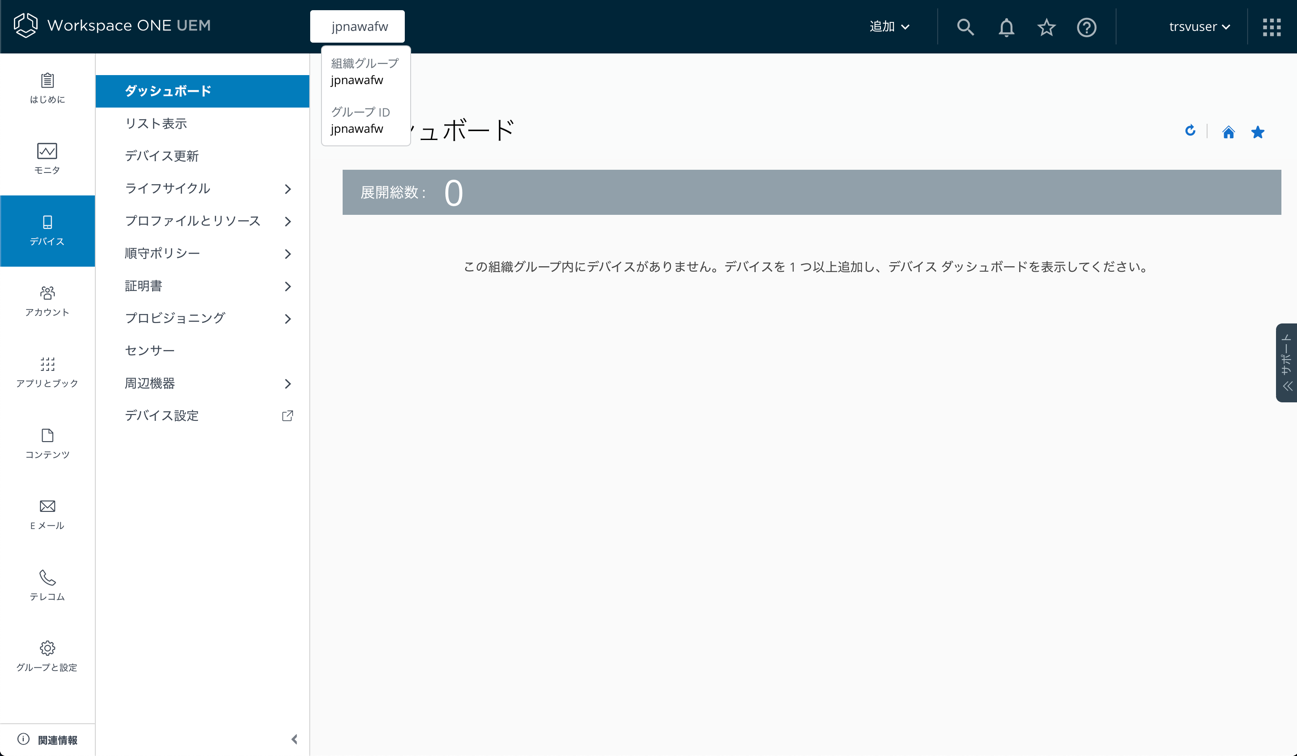The height and width of the screenshot is (756, 1297).
Task: Click the no-devices message text
Action: 805,267
